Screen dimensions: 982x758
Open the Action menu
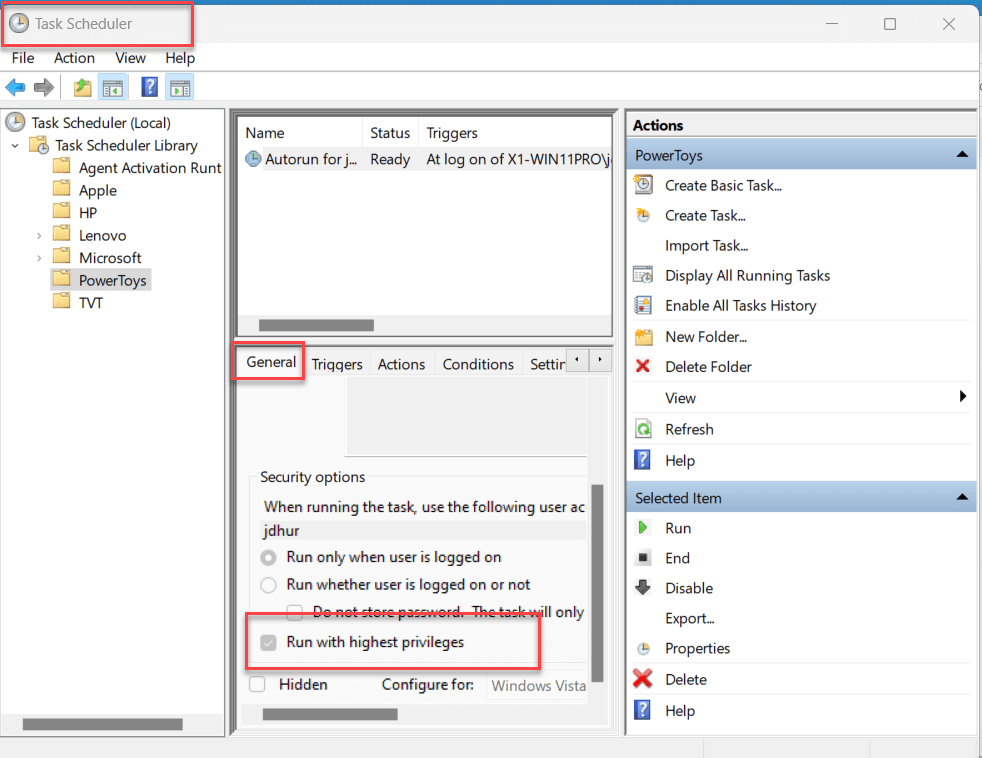click(74, 58)
